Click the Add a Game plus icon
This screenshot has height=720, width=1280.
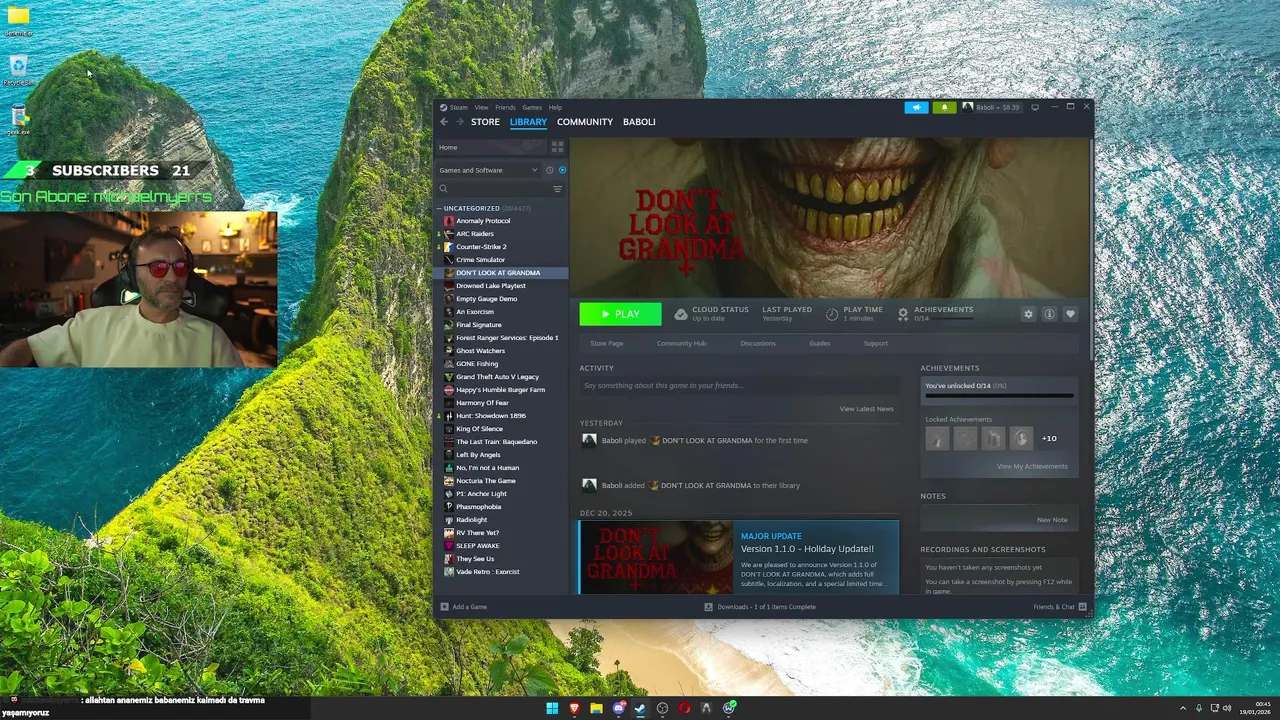coord(444,607)
